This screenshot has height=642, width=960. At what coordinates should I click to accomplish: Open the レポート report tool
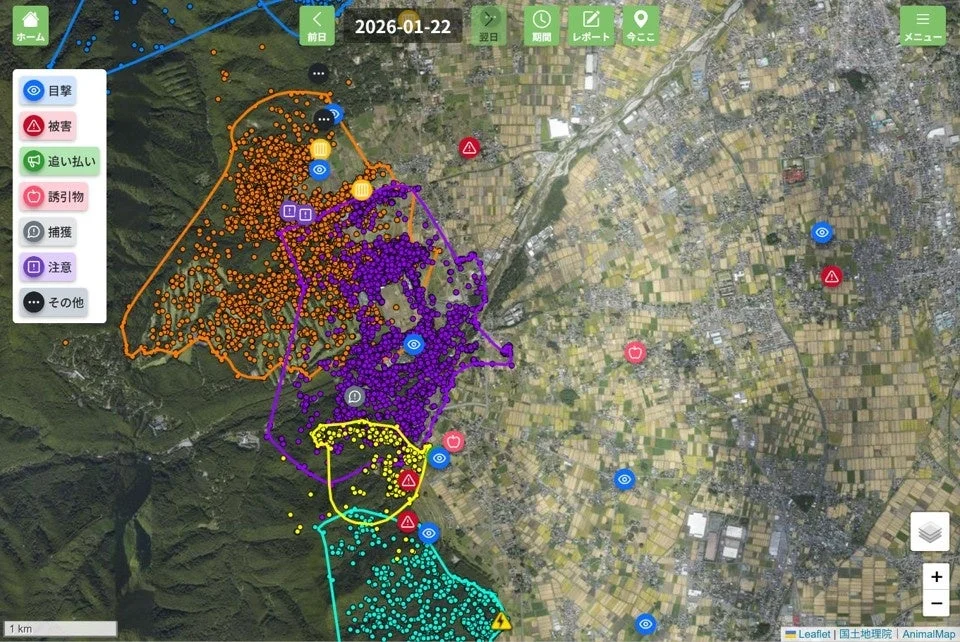click(593, 24)
